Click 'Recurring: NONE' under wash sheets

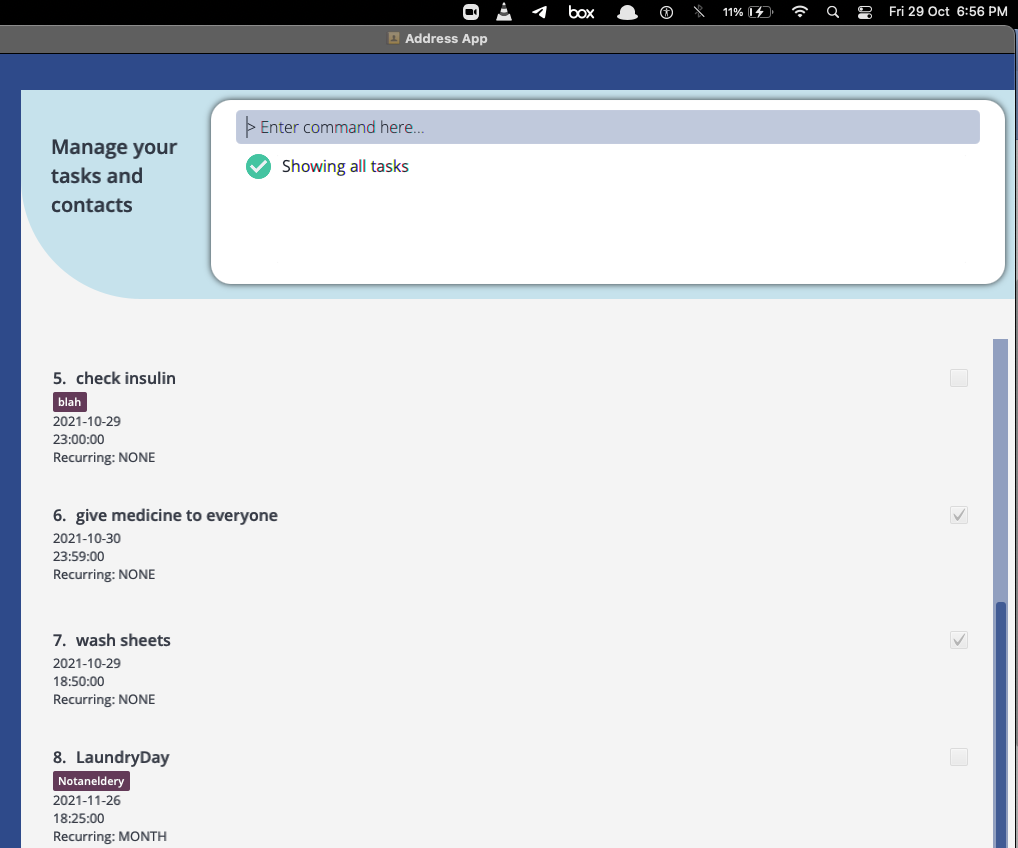pyautogui.click(x=104, y=699)
